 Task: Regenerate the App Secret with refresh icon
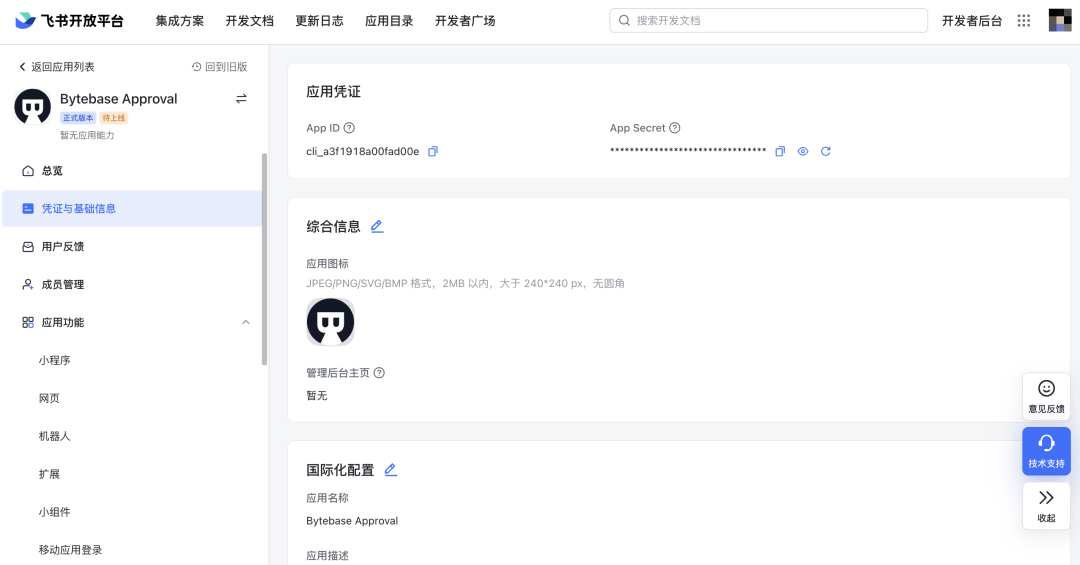point(825,151)
